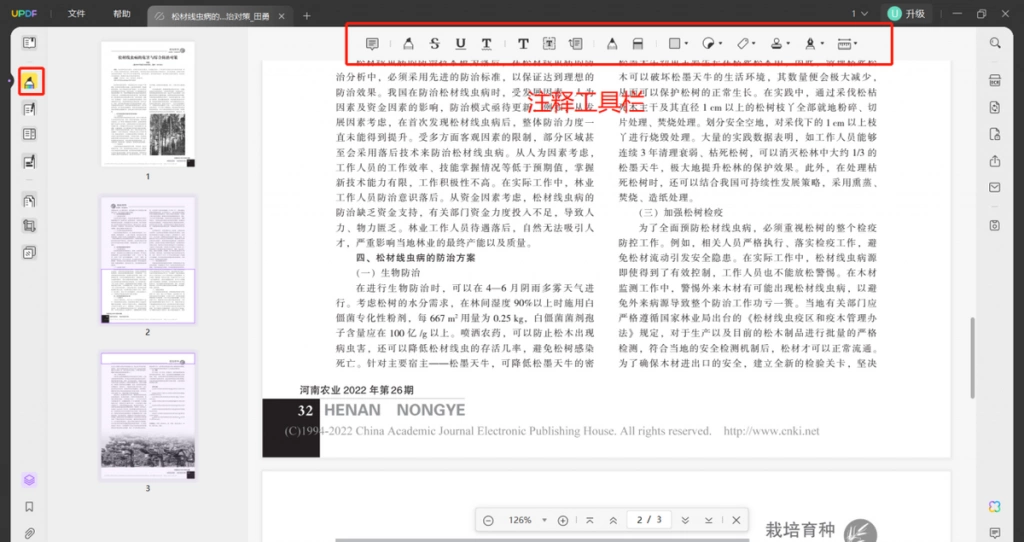Select the text box tool
The image size is (1024, 542).
pos(549,44)
